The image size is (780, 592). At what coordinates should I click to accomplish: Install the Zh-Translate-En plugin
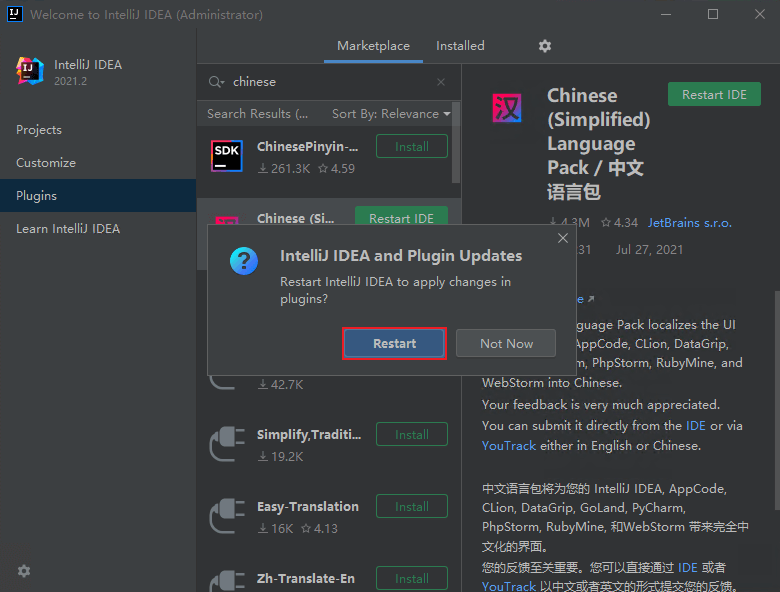(412, 579)
